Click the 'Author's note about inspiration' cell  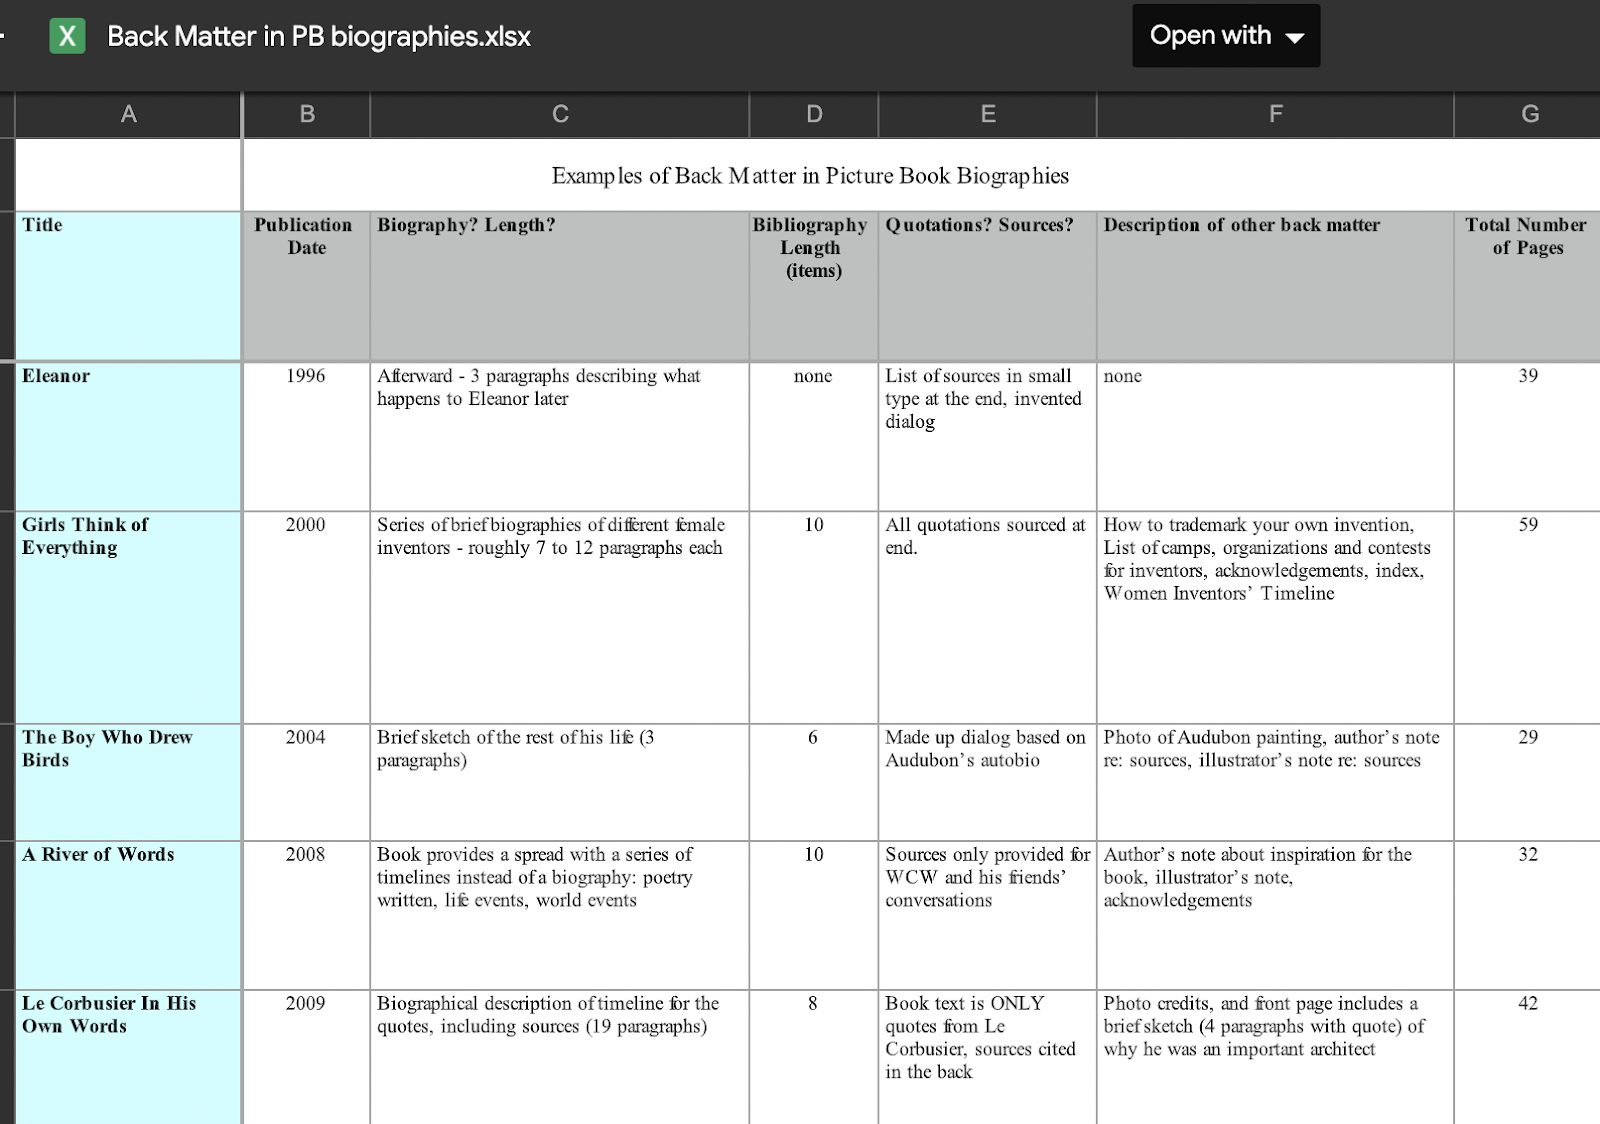point(1276,915)
